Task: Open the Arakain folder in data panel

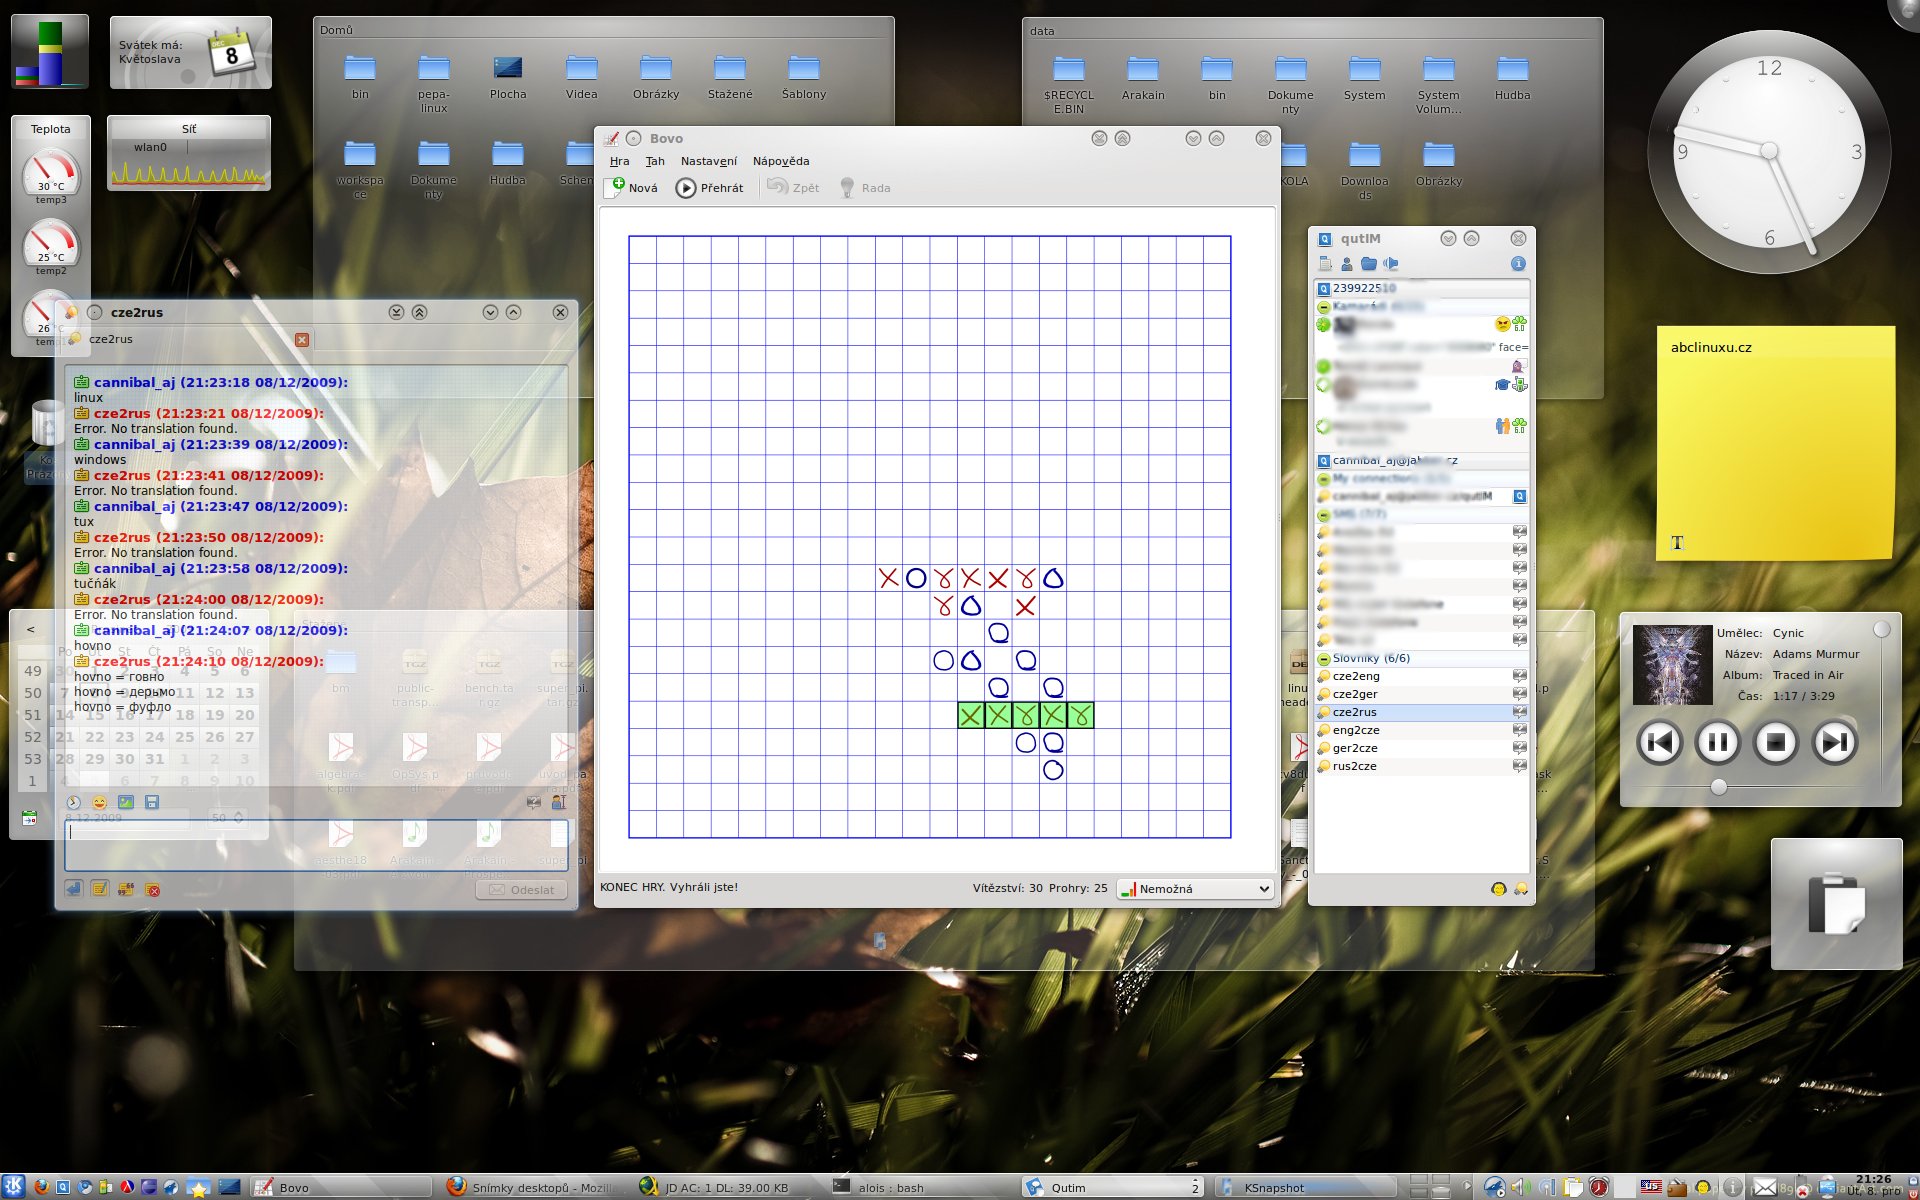Action: 1143,78
